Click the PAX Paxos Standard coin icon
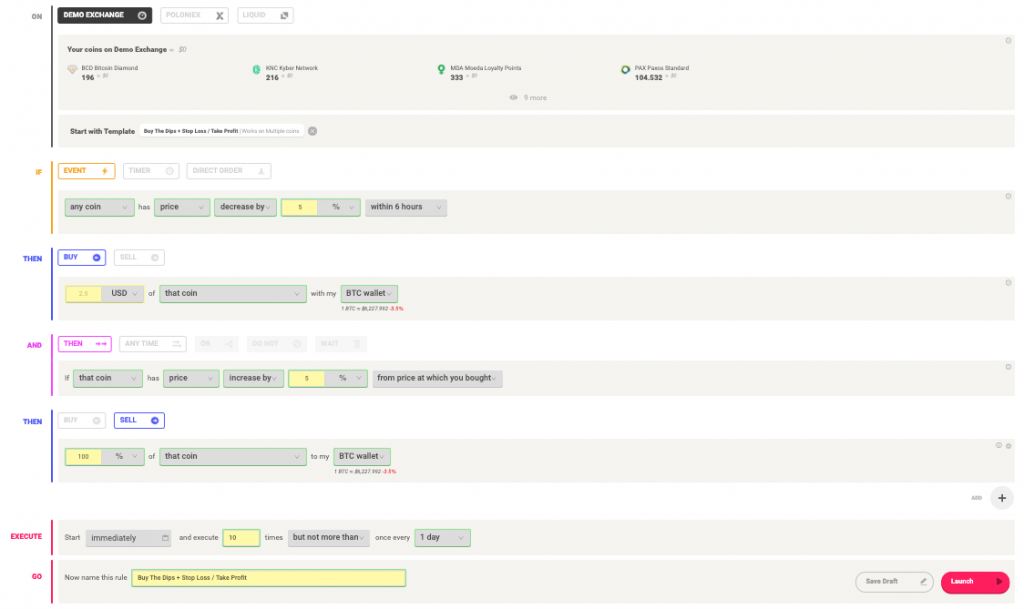 click(626, 69)
